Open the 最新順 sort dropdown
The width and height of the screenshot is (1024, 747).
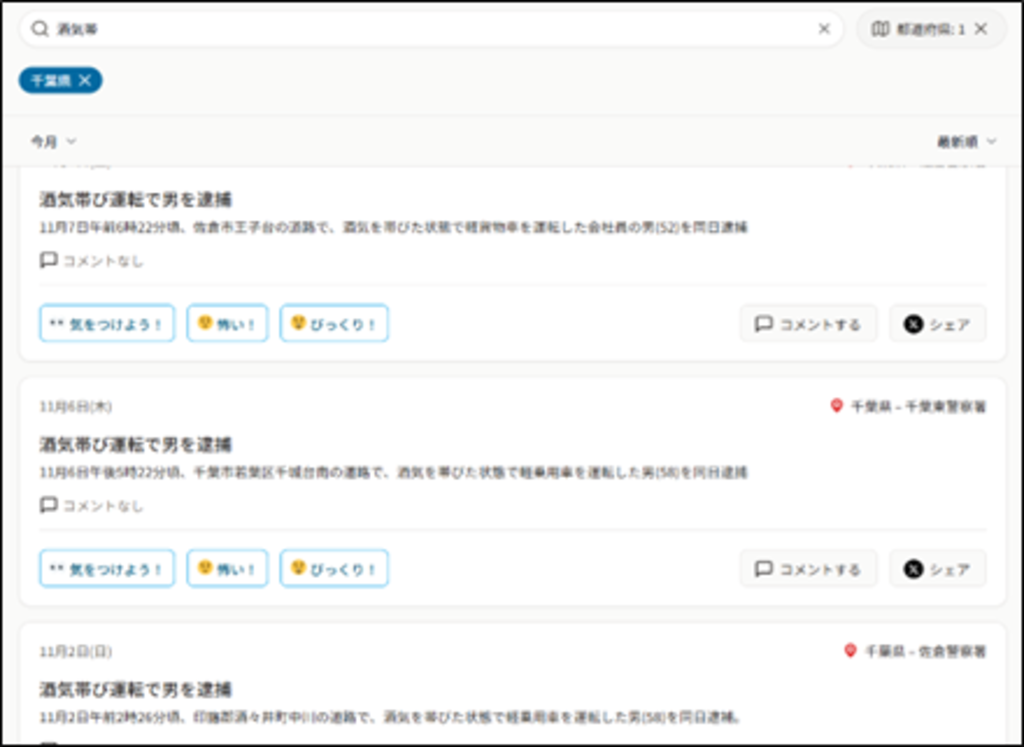coord(966,142)
